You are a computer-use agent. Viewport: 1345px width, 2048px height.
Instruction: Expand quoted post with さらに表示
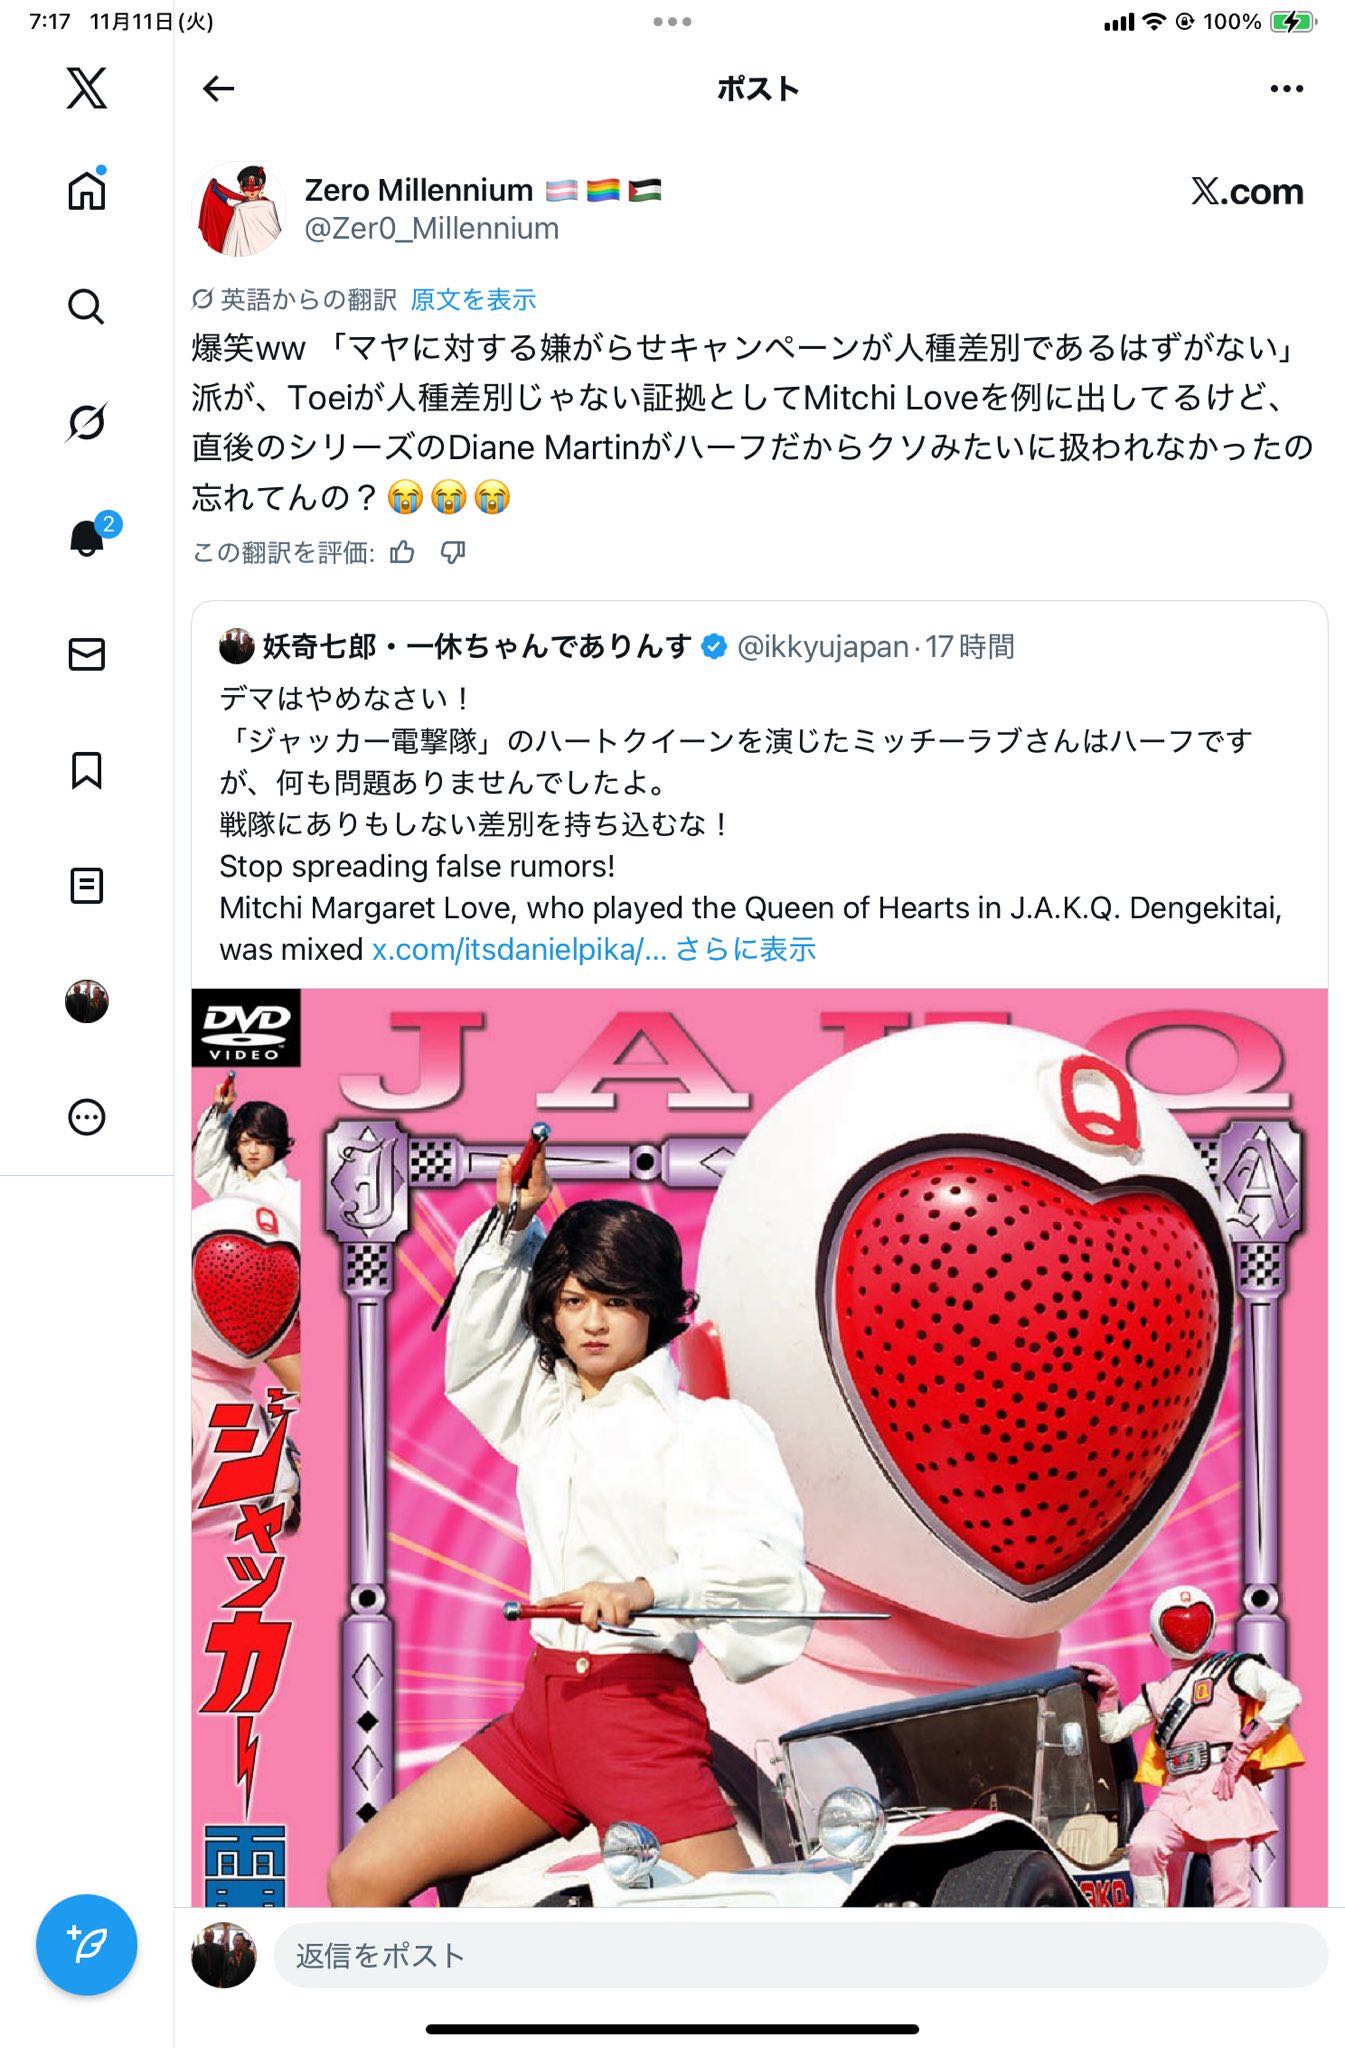click(x=746, y=949)
